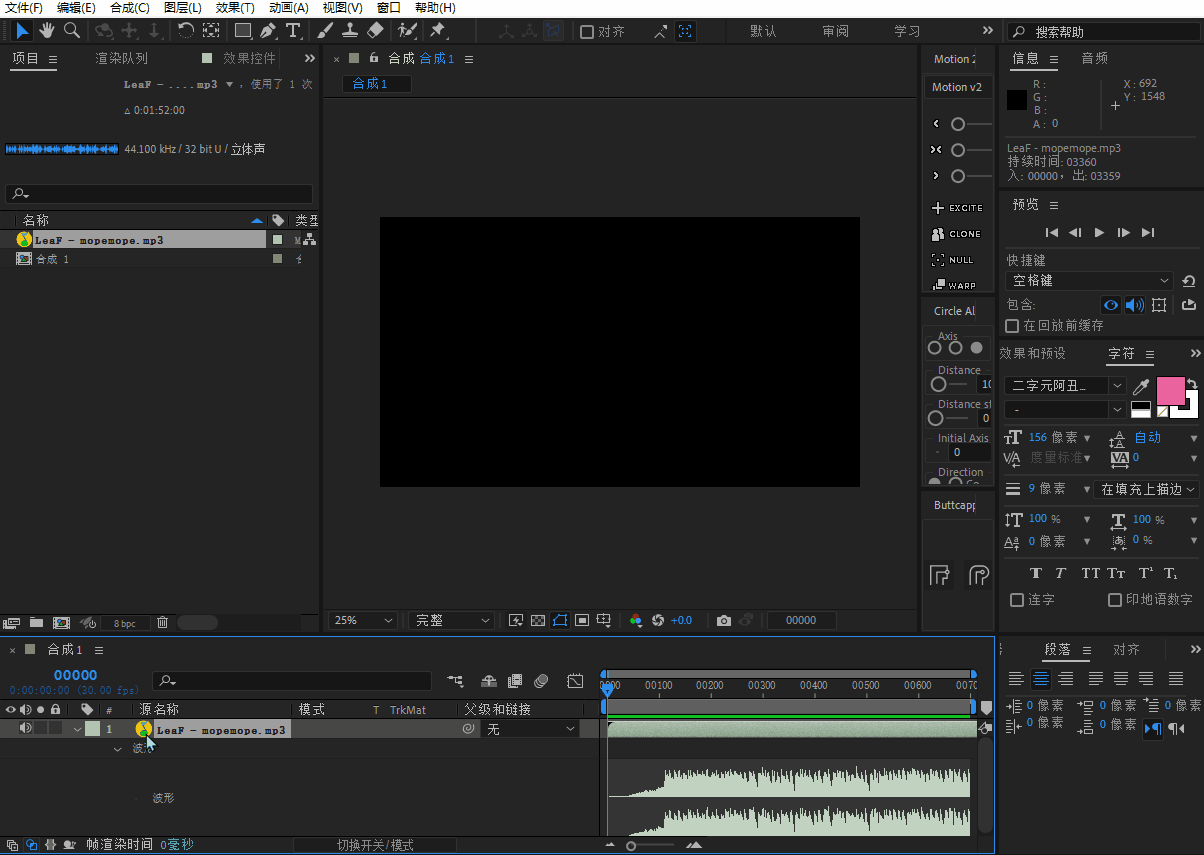The image size is (1204, 855).
Task: Select the Hand tool
Action: [47, 31]
